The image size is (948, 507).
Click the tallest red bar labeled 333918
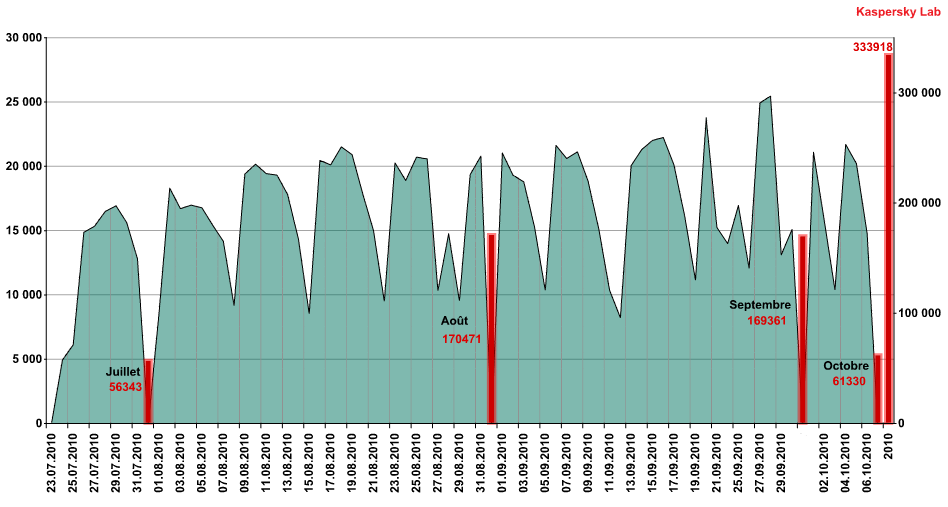[889, 238]
